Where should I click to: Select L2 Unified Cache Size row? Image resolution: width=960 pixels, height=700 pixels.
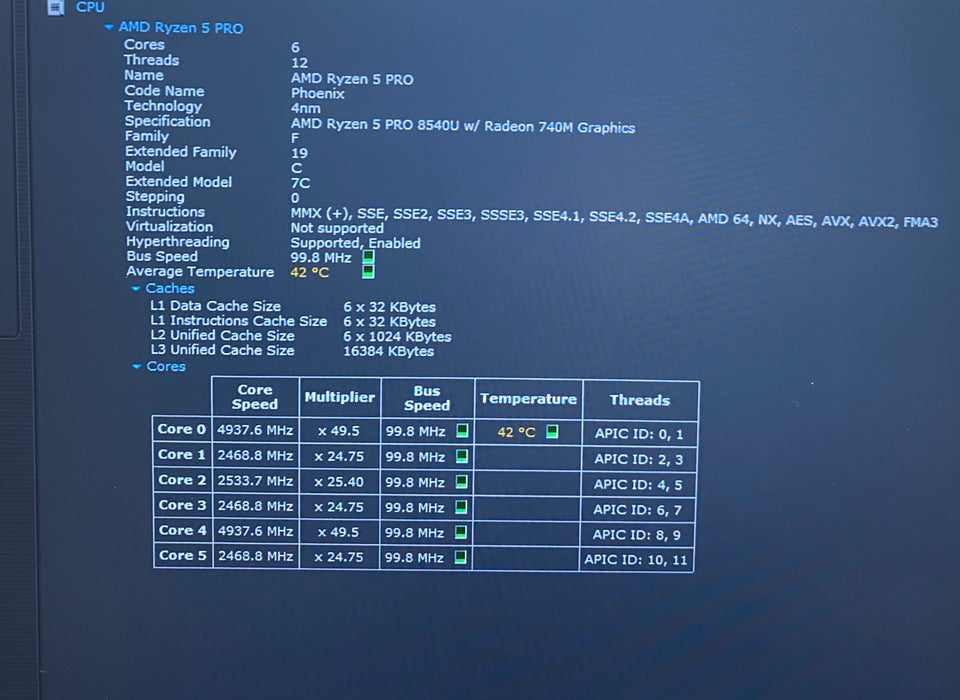click(301, 336)
